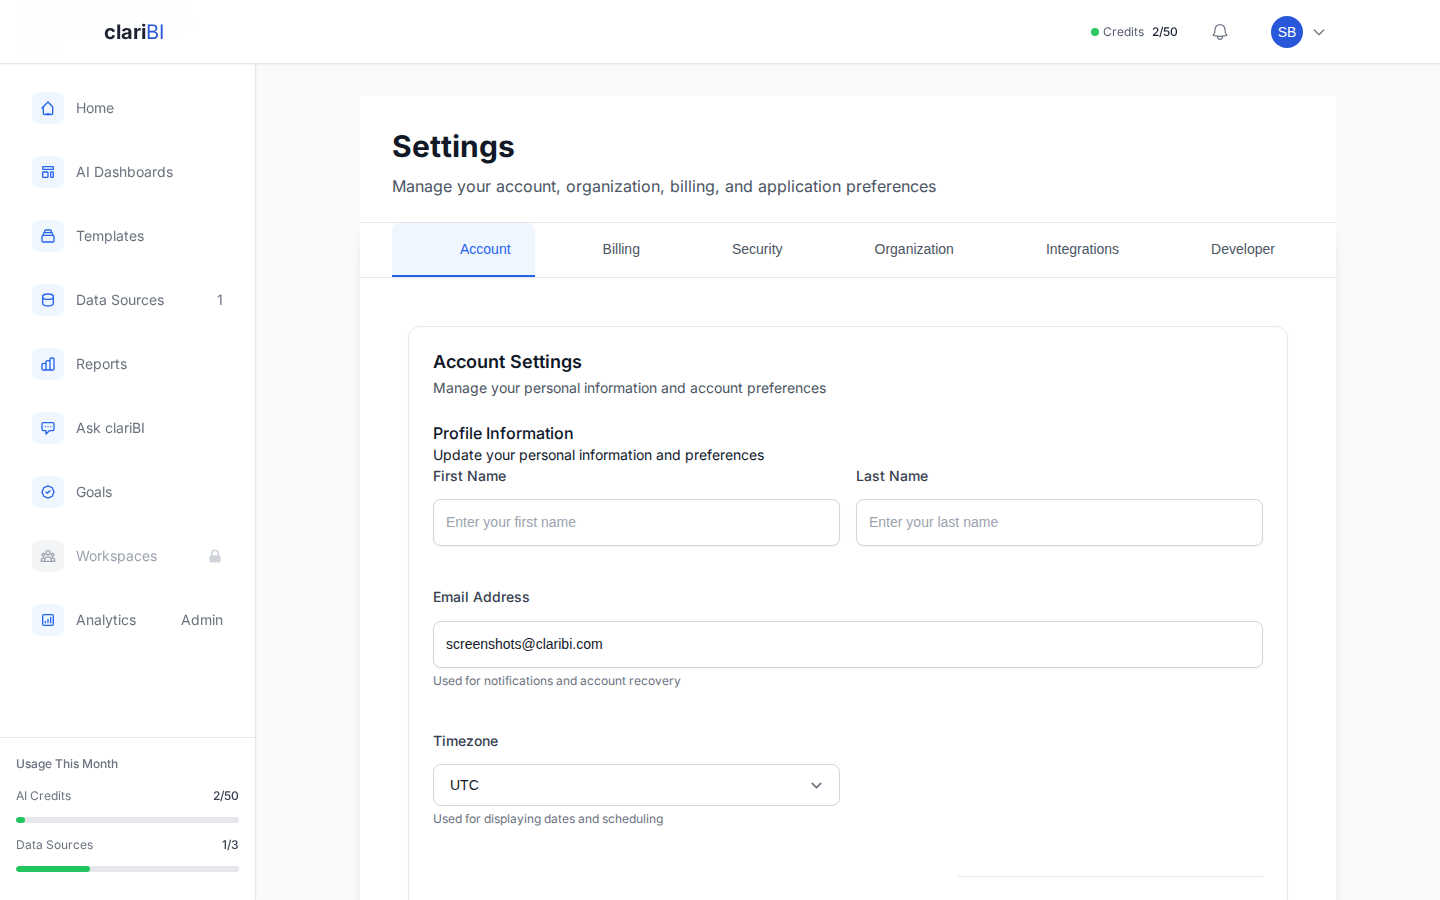Select the Goals checkmark icon
The image size is (1440, 900).
[48, 491]
